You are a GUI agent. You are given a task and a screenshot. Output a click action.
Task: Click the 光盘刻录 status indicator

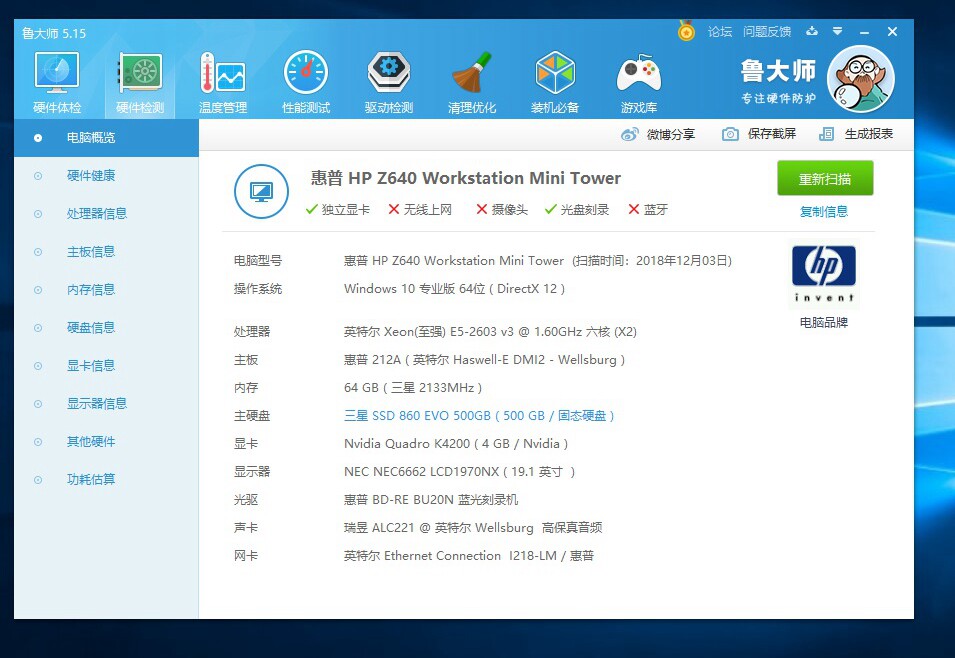coord(577,210)
